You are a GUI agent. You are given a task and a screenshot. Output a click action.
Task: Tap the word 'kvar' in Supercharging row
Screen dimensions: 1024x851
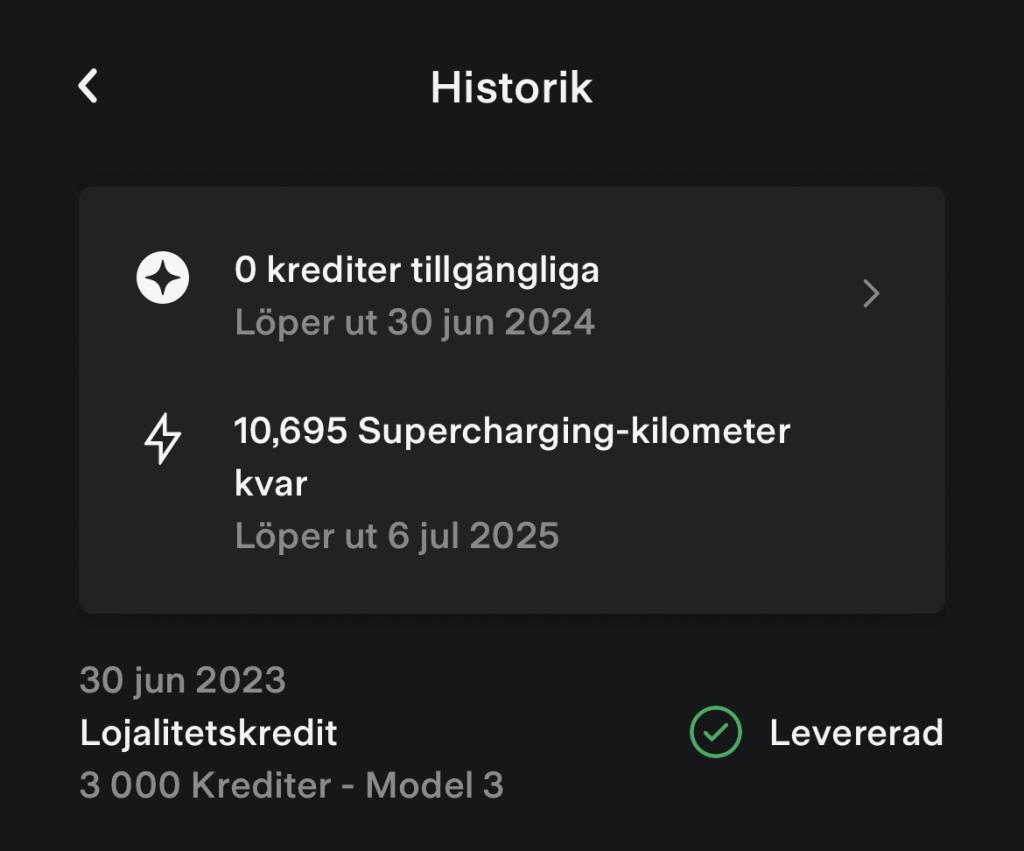(270, 484)
